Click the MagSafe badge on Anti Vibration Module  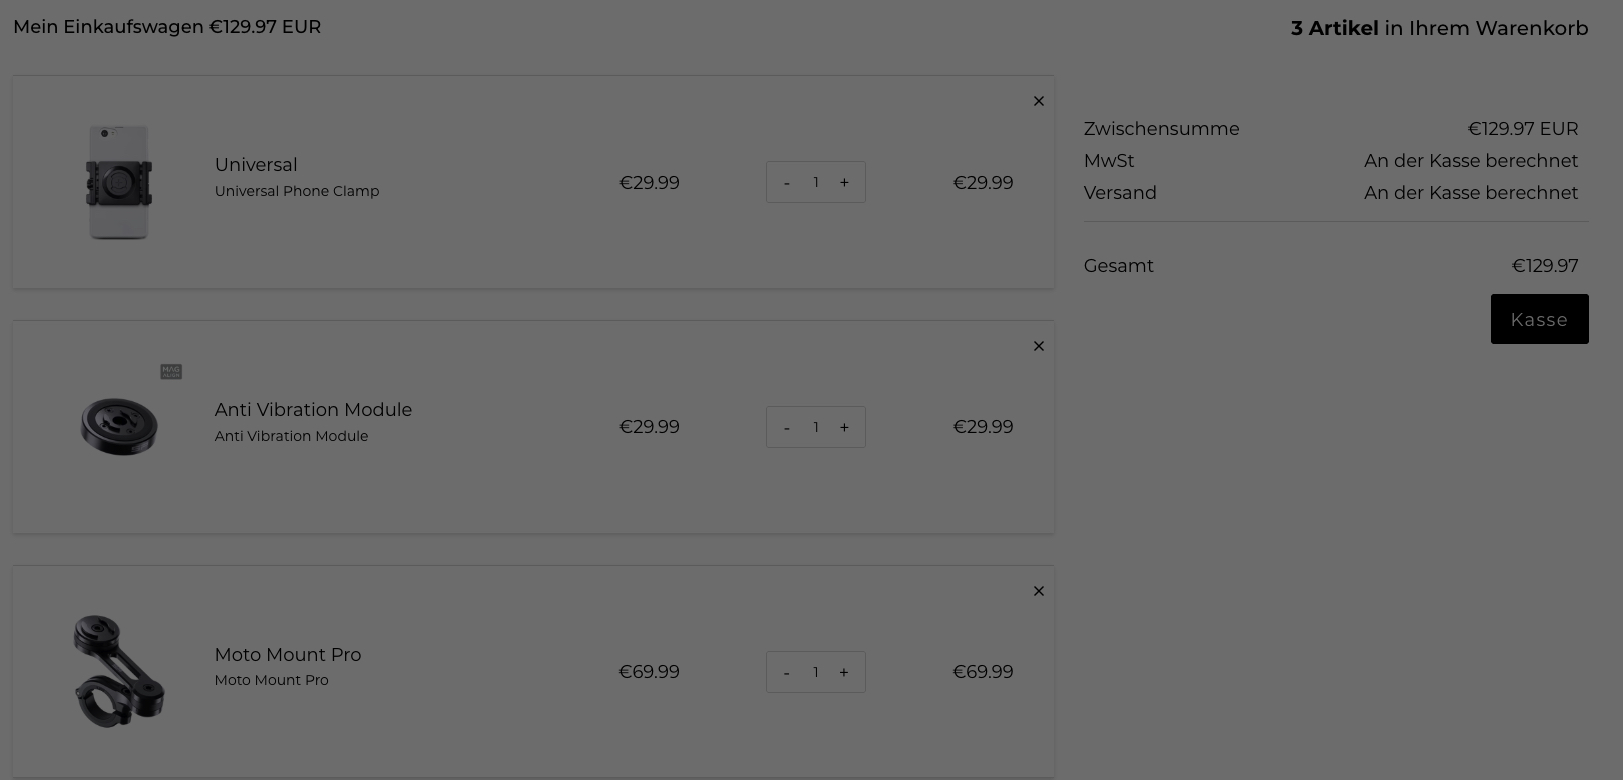click(171, 371)
